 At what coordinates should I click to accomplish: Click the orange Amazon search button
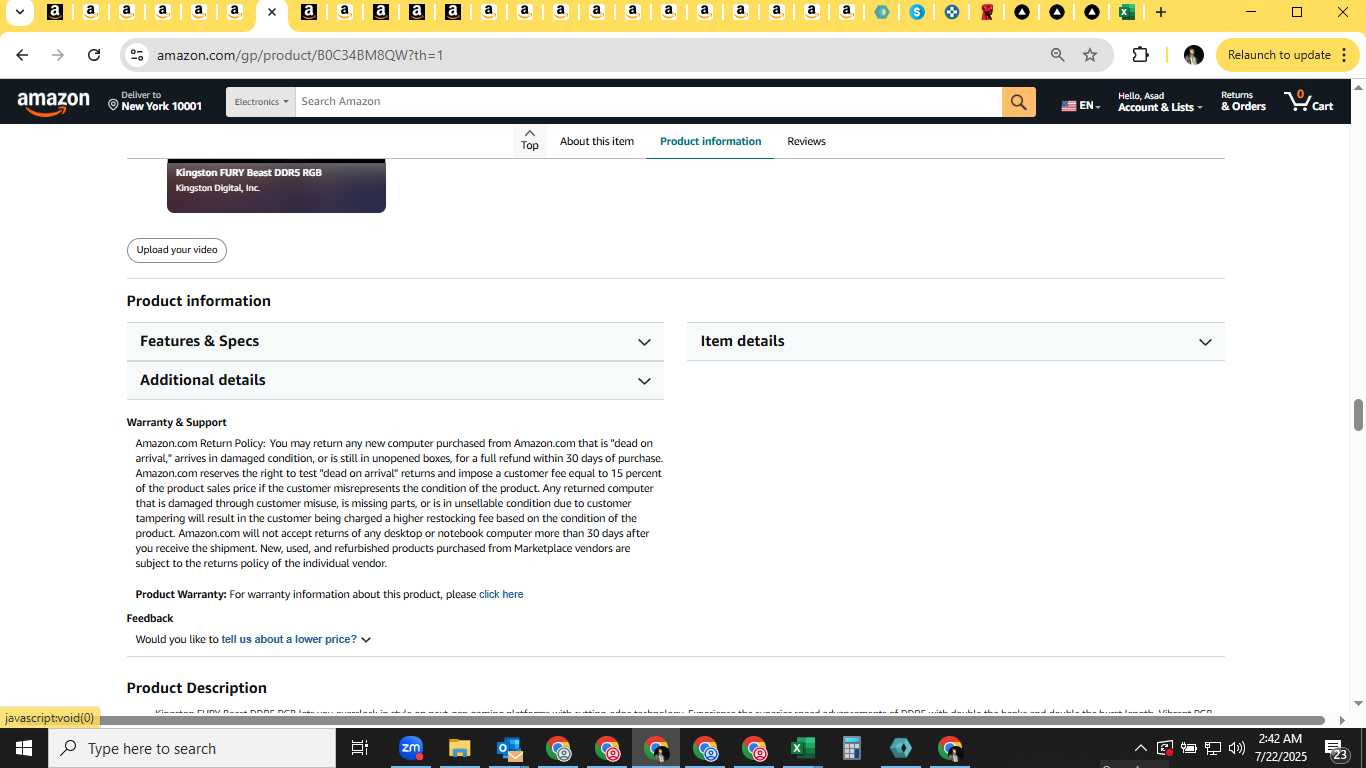tap(1018, 102)
